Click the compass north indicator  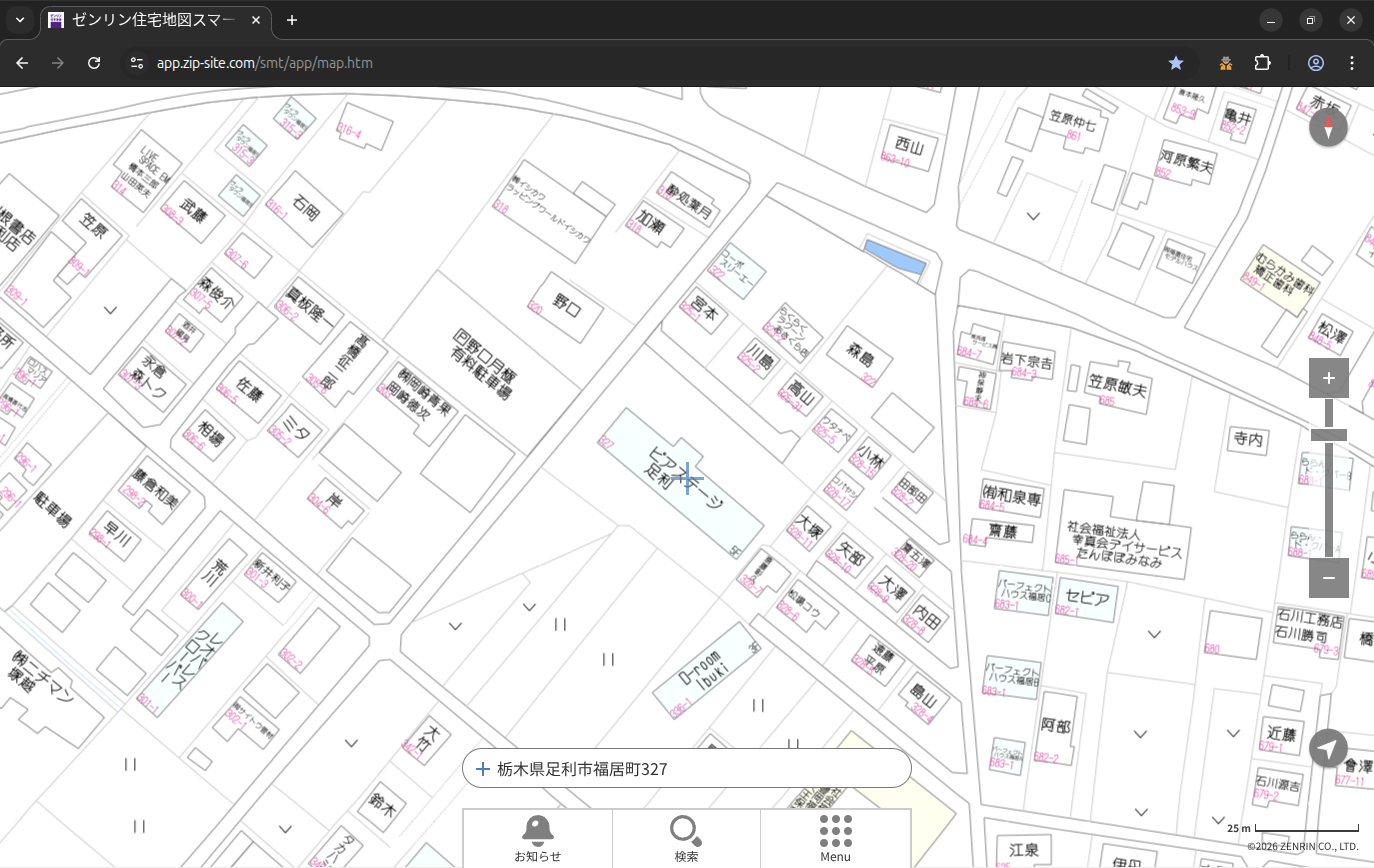1328,128
